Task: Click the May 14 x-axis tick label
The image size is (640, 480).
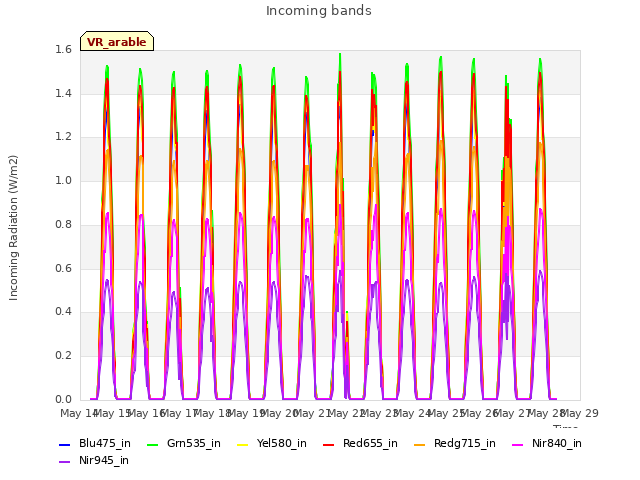Action: (79, 413)
